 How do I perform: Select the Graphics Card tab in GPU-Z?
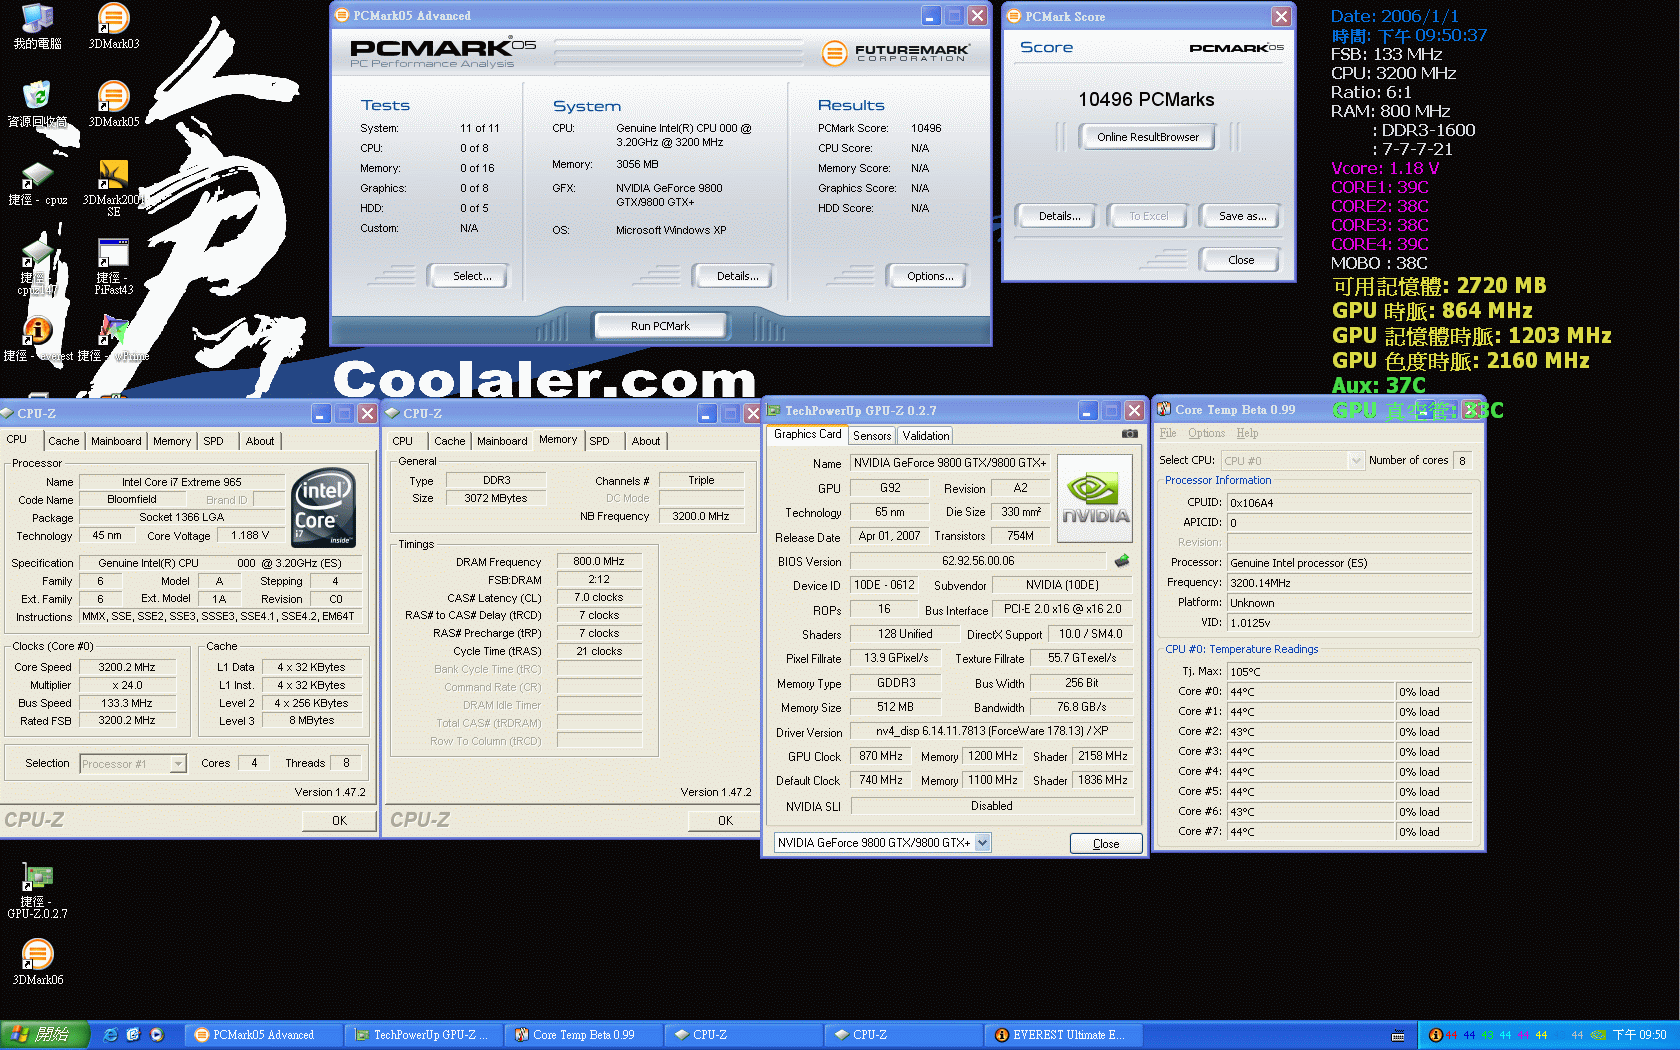pyautogui.click(x=808, y=434)
